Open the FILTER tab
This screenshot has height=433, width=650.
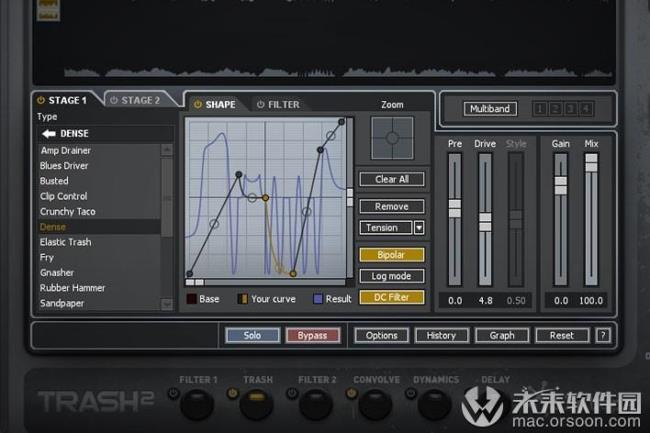284,104
